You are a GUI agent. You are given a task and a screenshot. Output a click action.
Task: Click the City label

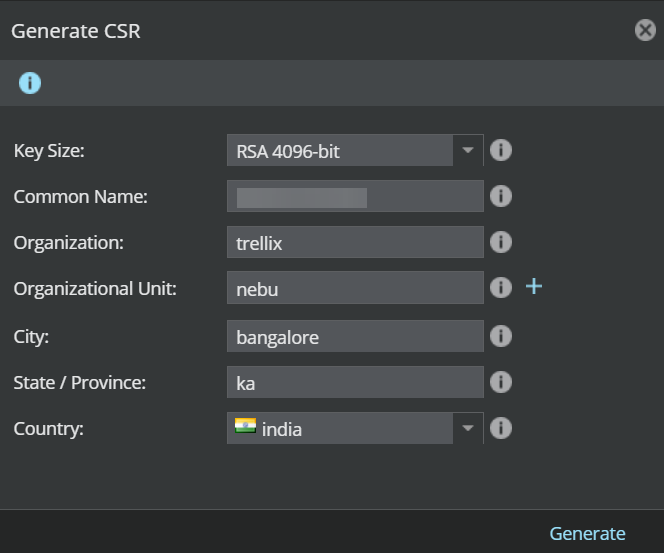(31, 337)
